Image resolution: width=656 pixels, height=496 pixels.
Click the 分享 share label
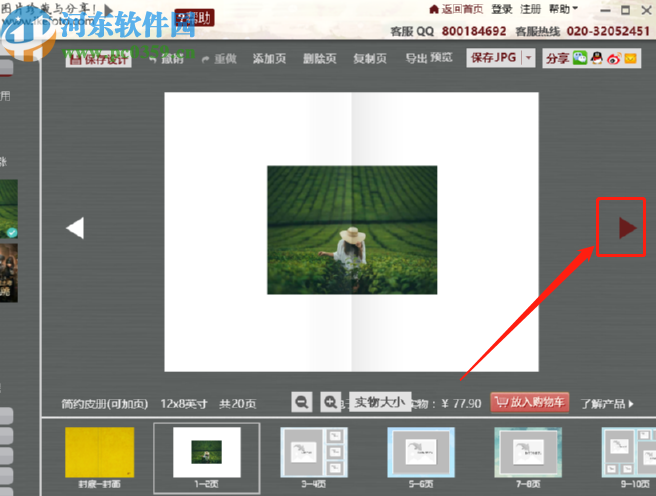(557, 59)
